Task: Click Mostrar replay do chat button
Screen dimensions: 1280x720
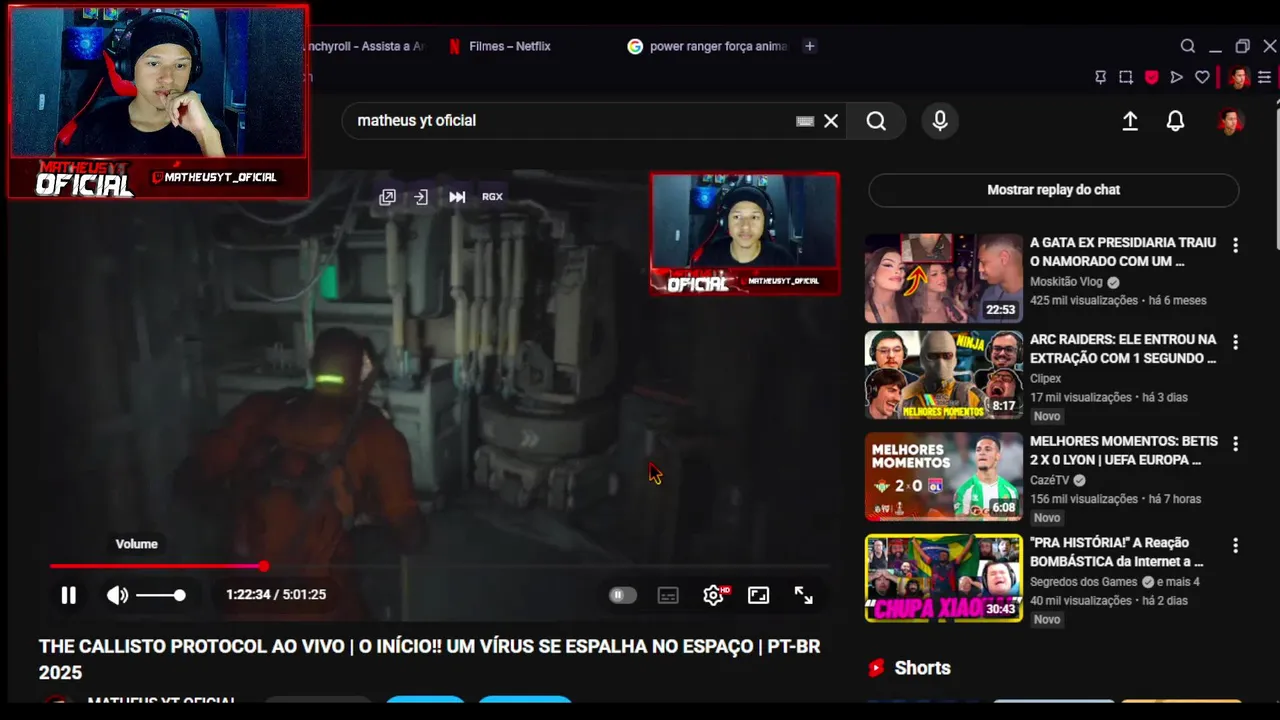Action: coord(1054,190)
